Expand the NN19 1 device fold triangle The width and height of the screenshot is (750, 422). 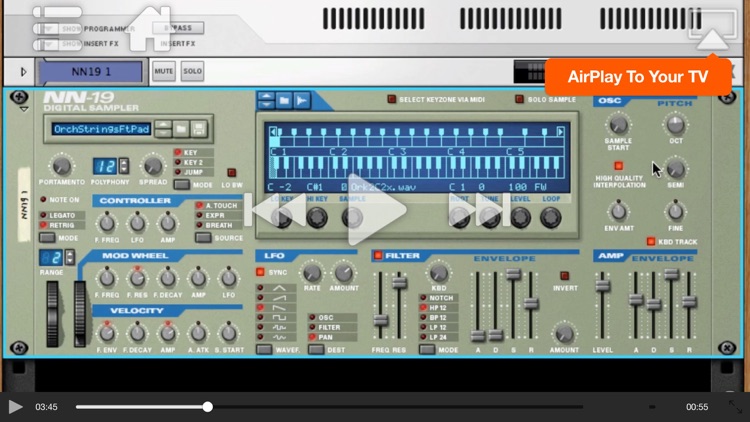pyautogui.click(x=23, y=72)
